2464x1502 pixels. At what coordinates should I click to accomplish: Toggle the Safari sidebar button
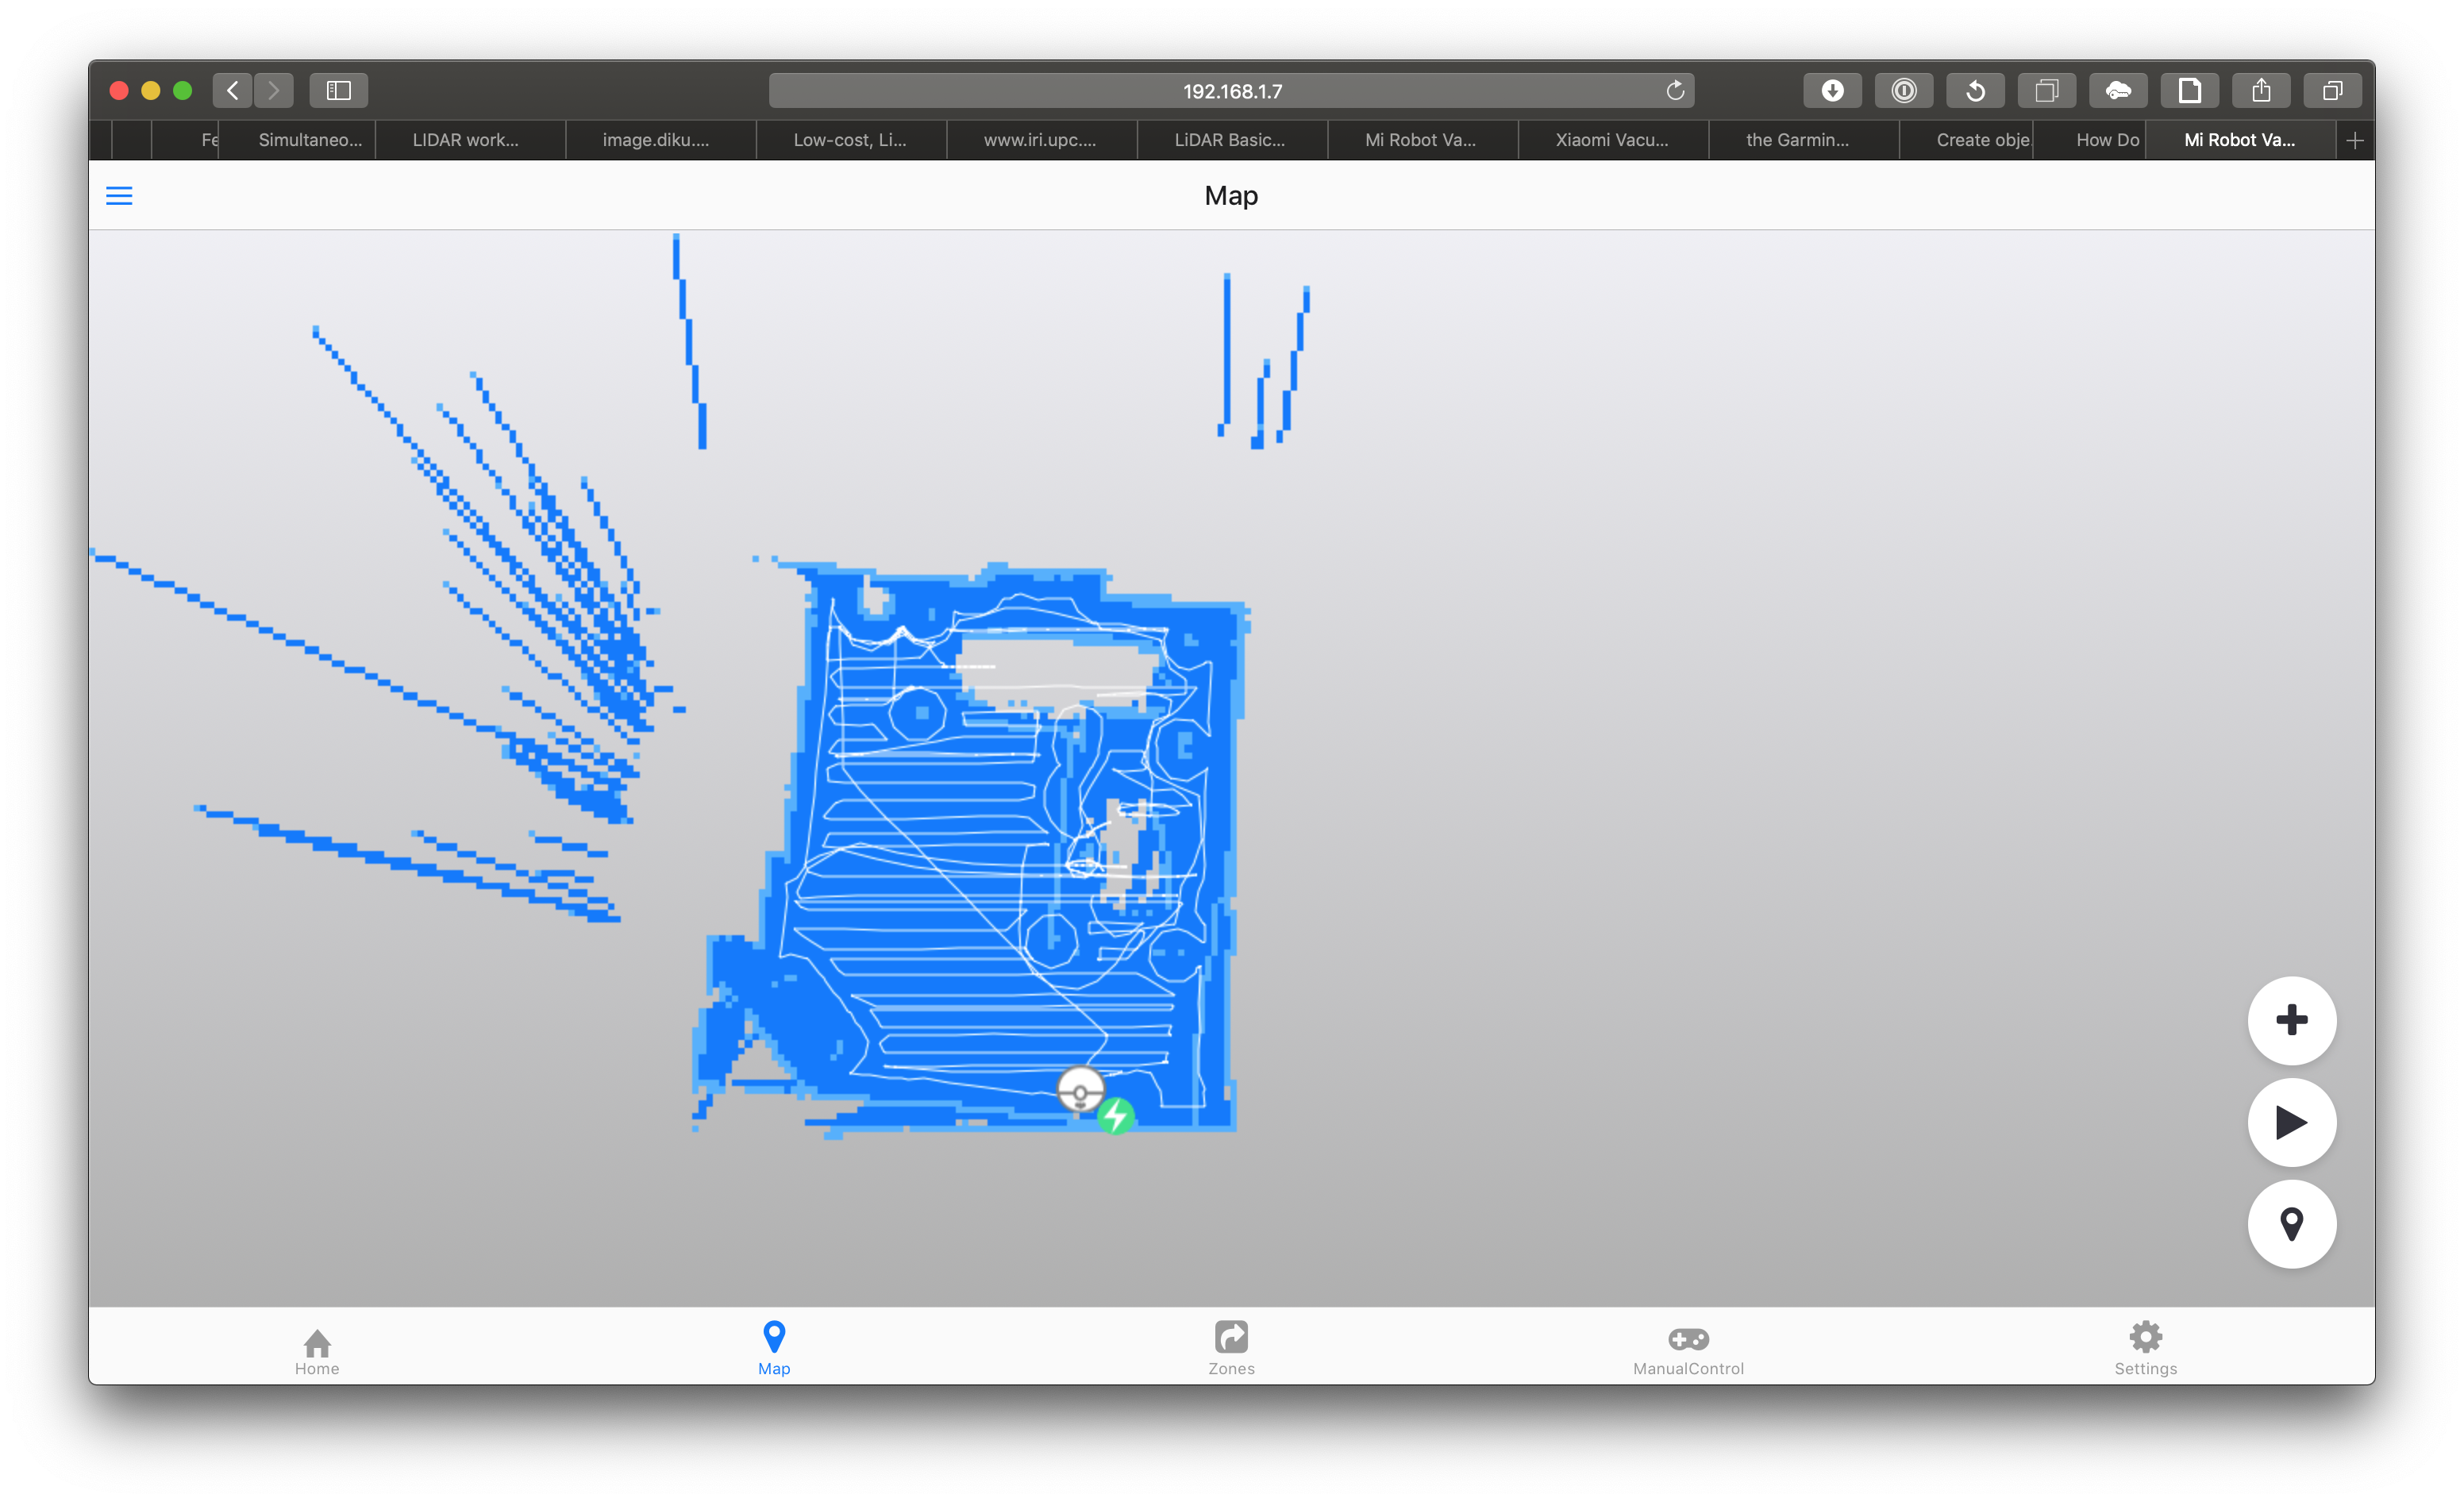point(339,91)
